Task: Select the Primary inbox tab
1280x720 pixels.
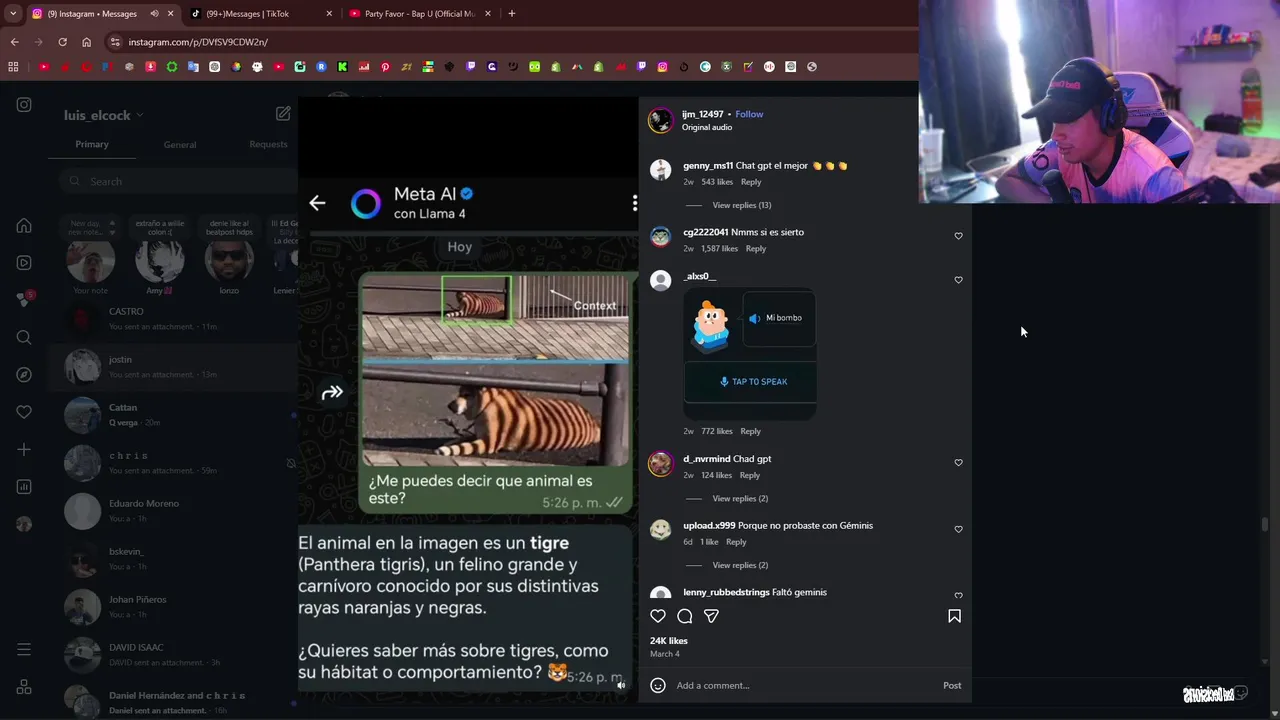Action: (x=92, y=144)
